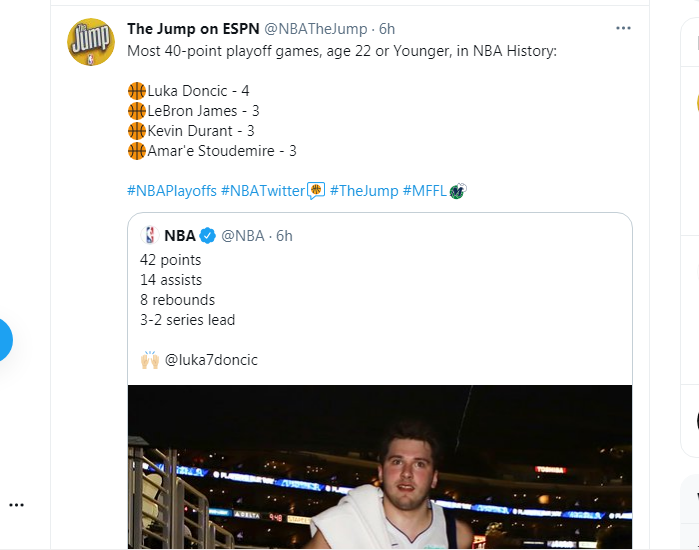Open the #MFFL hashtag
Screen dimensions: 699x550
424,191
